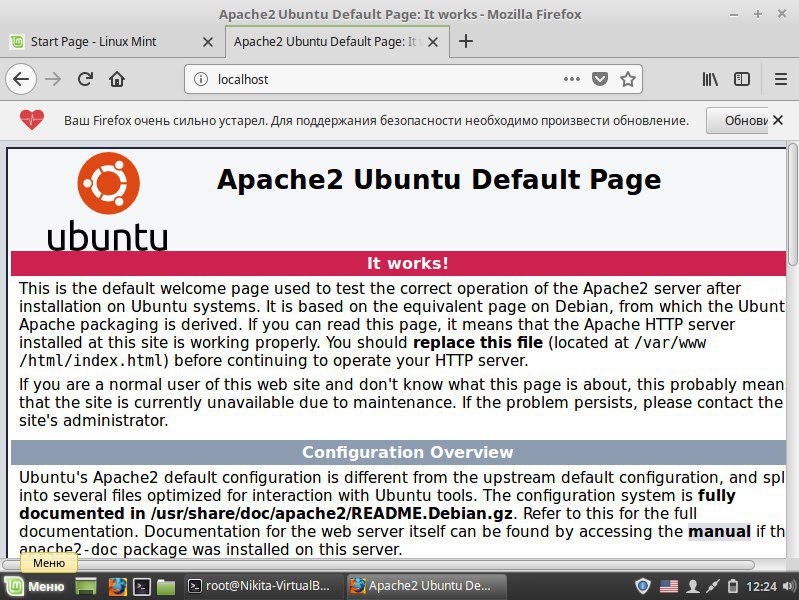Image resolution: width=799 pixels, height=600 pixels.
Task: Click the battery power tray icon
Action: pyautogui.click(x=732, y=586)
